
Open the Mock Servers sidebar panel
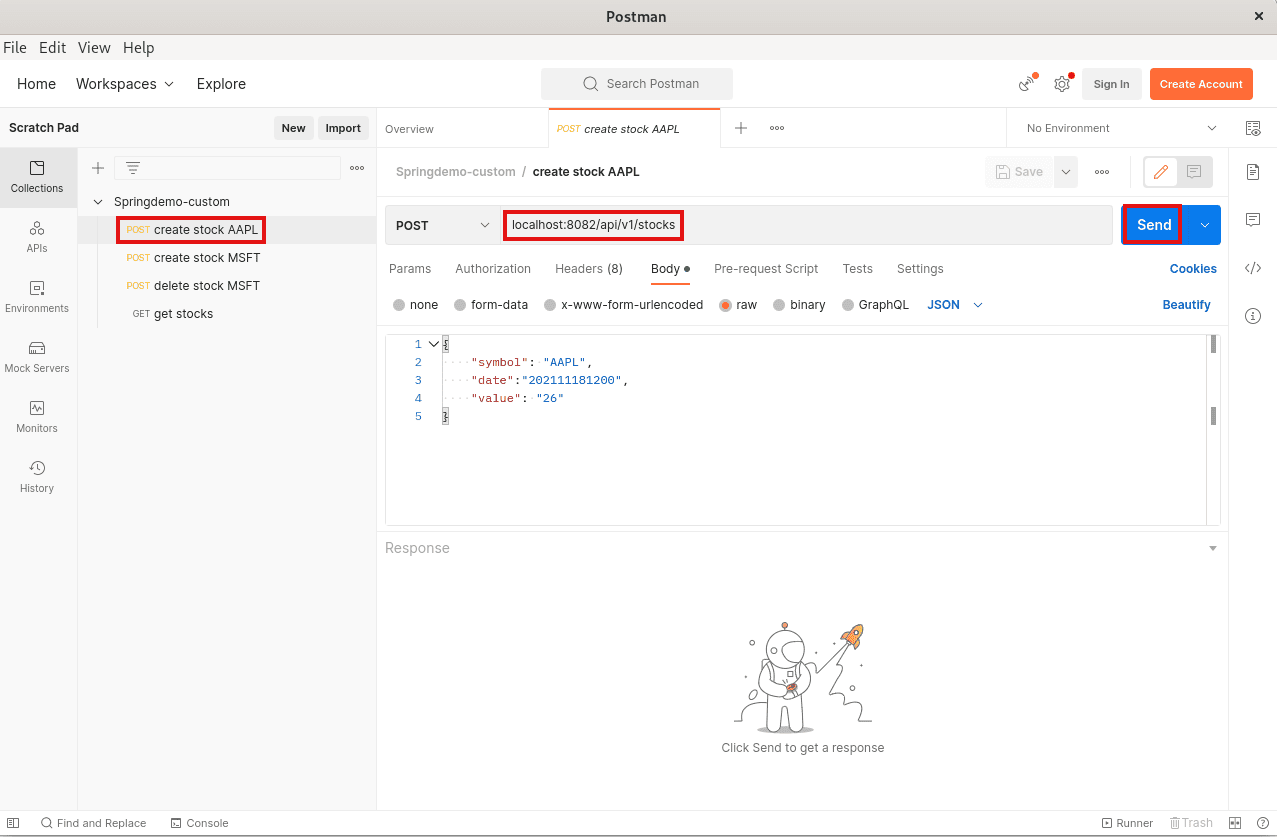[x=37, y=357]
